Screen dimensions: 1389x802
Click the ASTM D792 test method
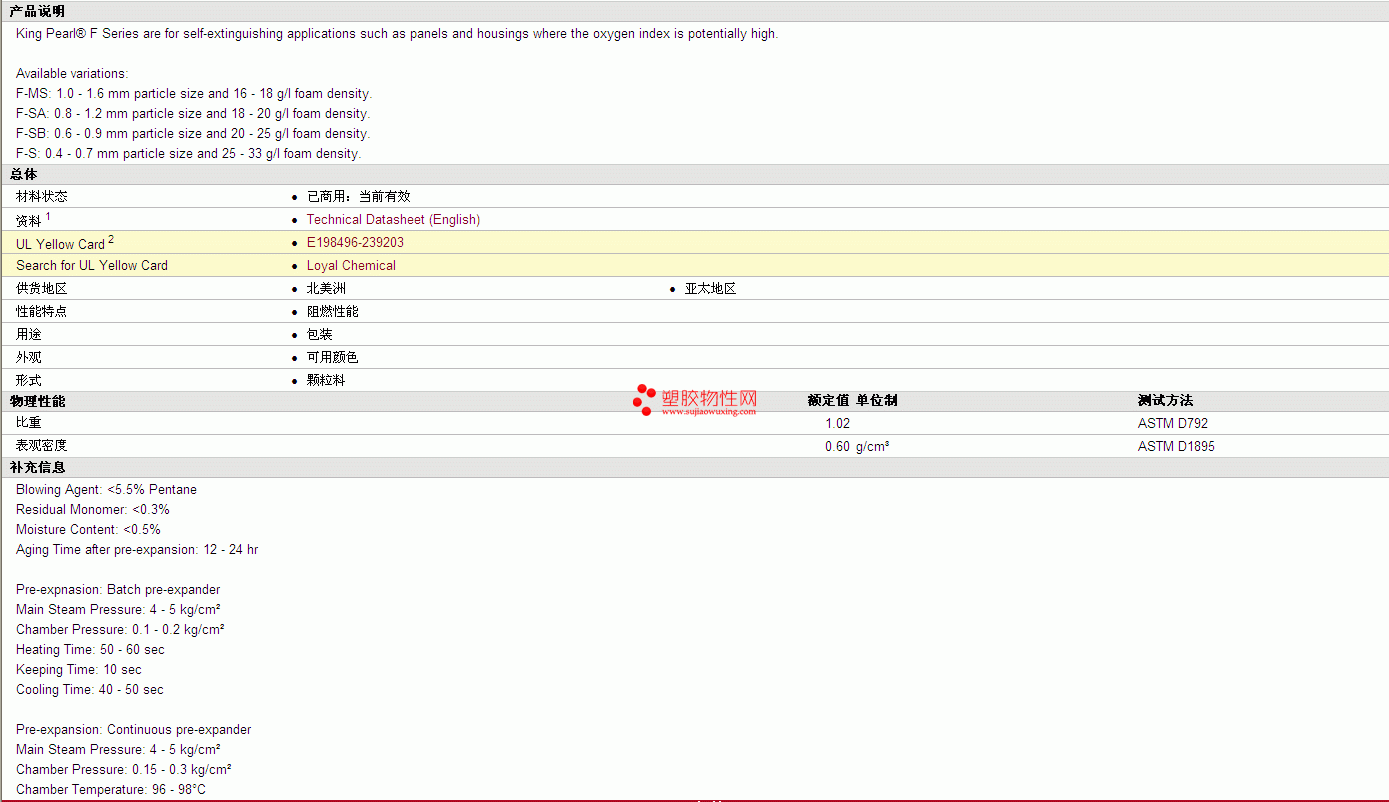1173,423
